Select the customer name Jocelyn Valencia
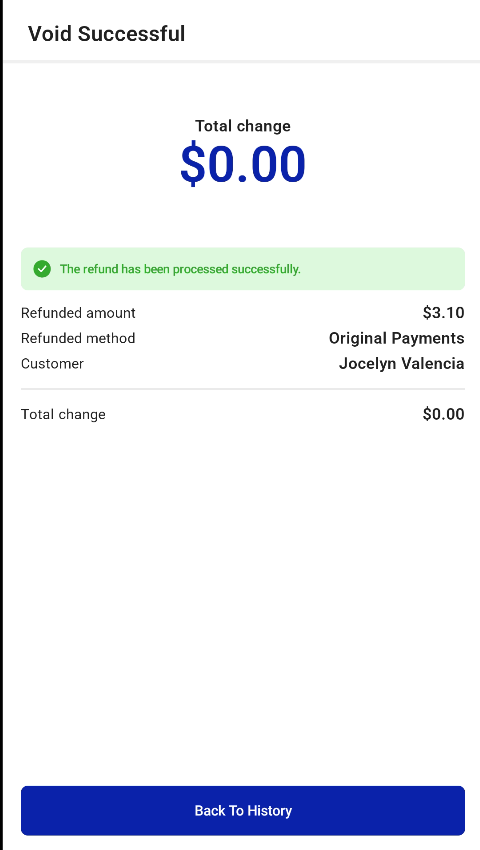Image resolution: width=480 pixels, height=850 pixels. [x=402, y=363]
